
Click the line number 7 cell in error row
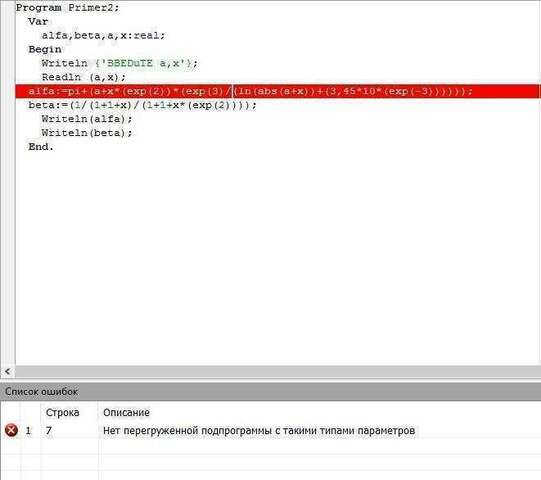click(49, 431)
